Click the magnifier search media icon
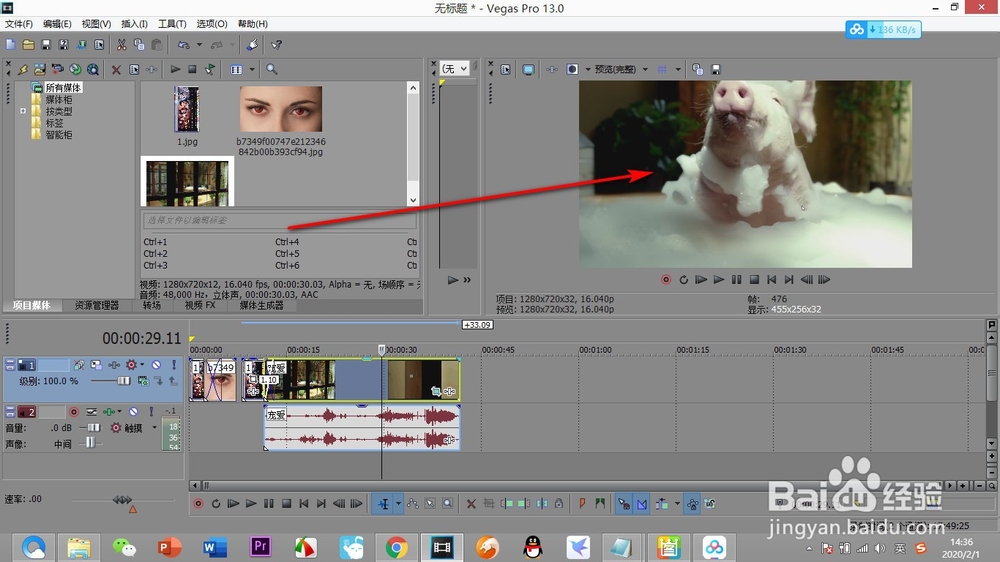 tap(272, 69)
